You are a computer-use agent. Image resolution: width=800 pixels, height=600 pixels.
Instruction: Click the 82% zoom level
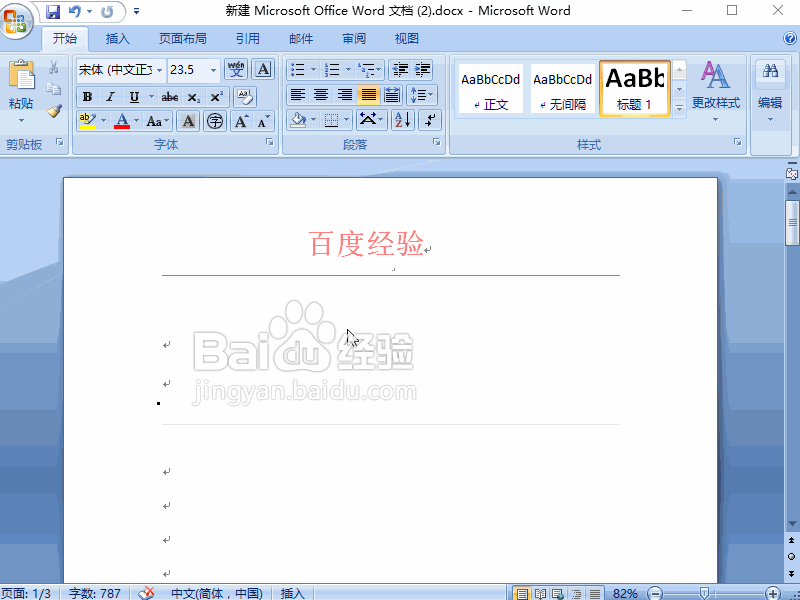tap(625, 593)
